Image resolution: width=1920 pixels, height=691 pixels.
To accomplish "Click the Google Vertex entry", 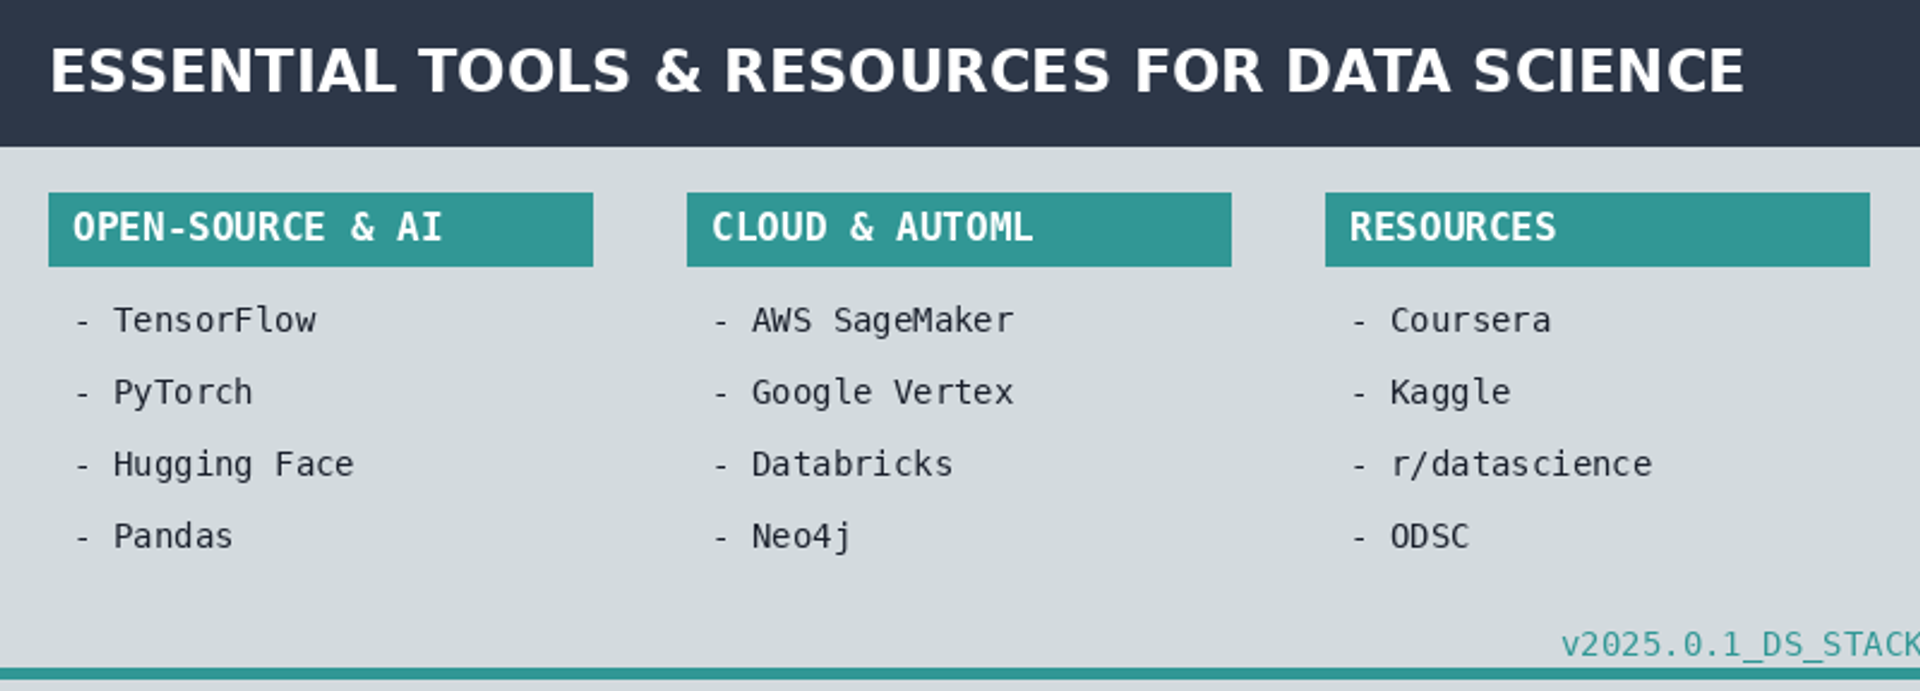I will [864, 392].
